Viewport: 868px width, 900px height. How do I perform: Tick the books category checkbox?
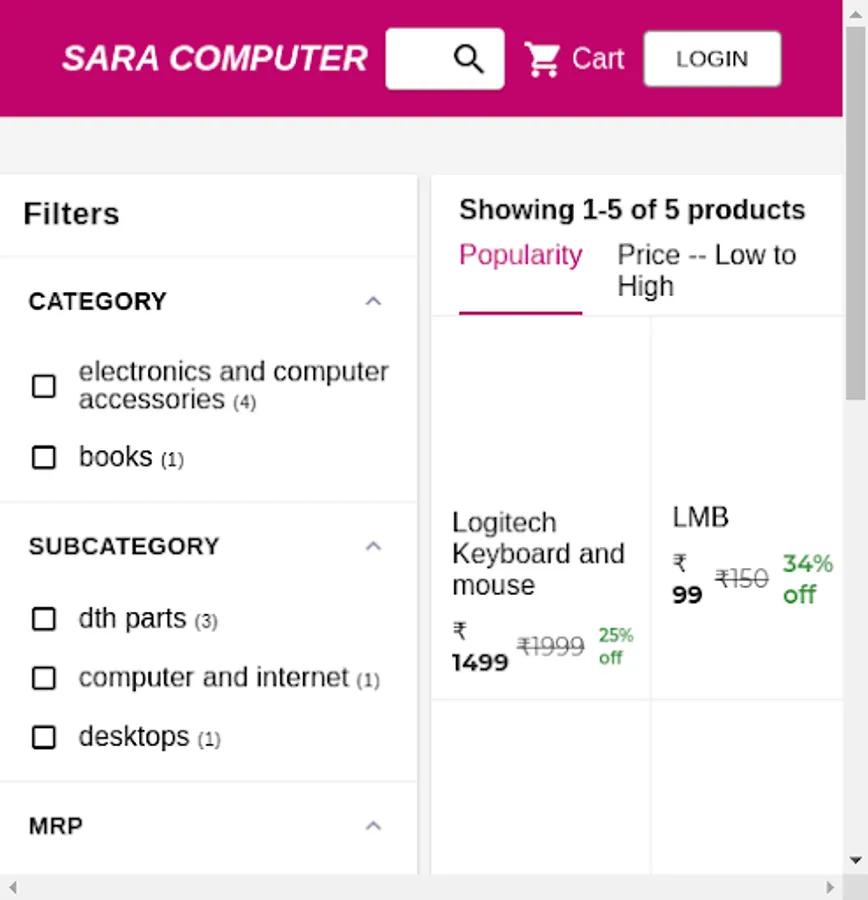44,458
